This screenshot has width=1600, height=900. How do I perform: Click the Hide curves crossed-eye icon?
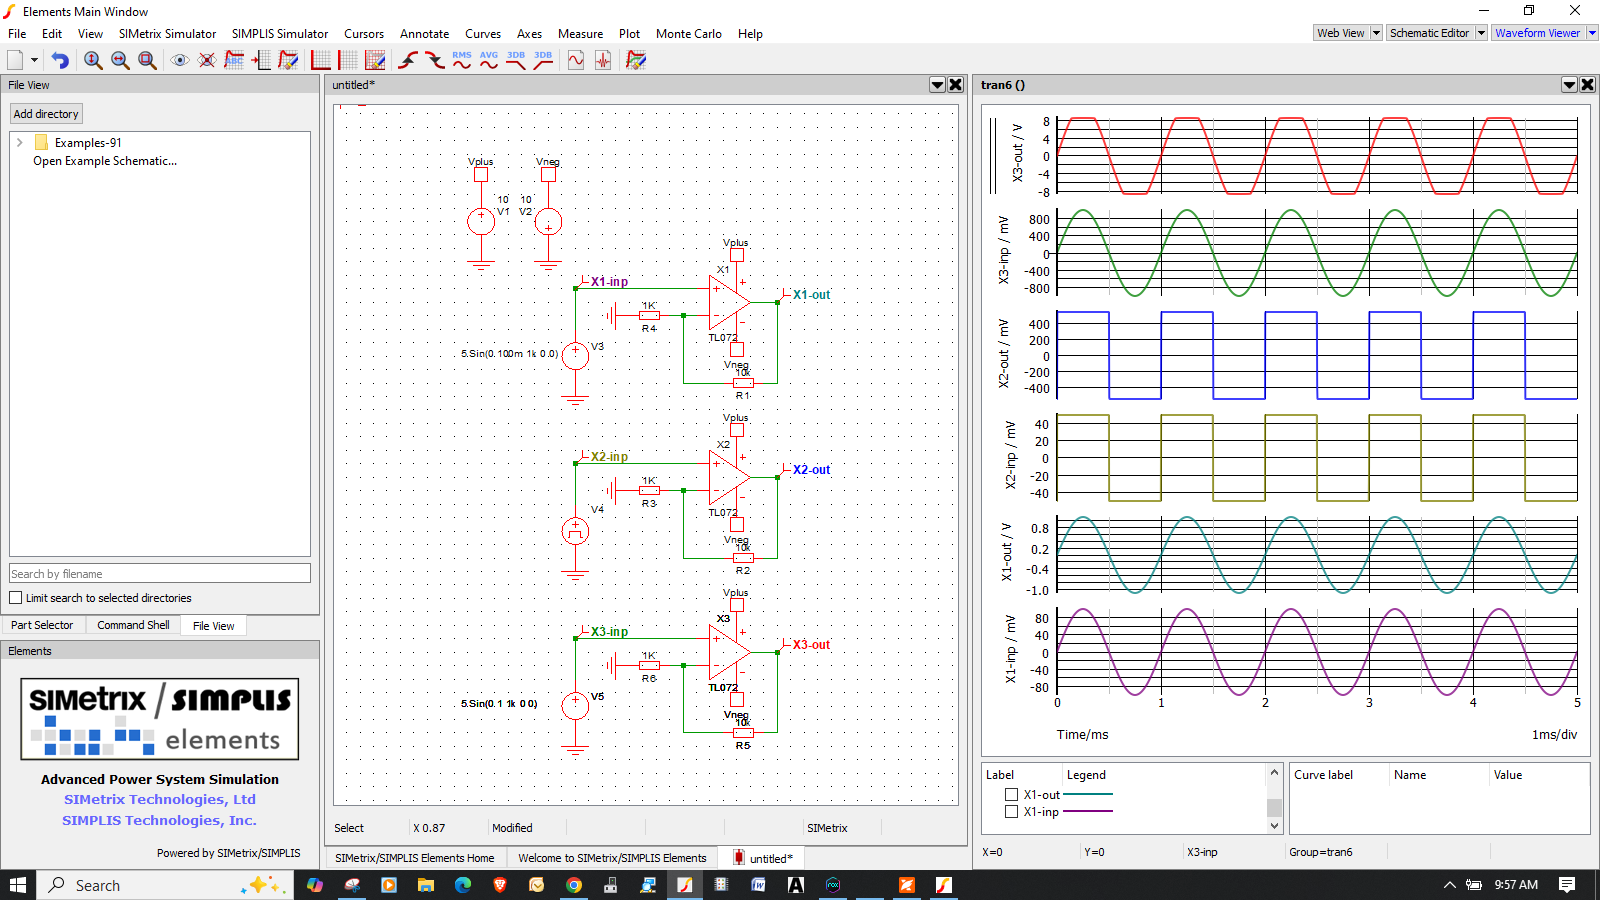207,60
